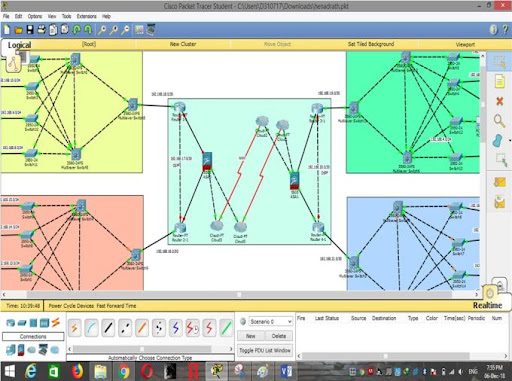
Task: Select the Inspect magnifier tool
Action: [x=499, y=121]
